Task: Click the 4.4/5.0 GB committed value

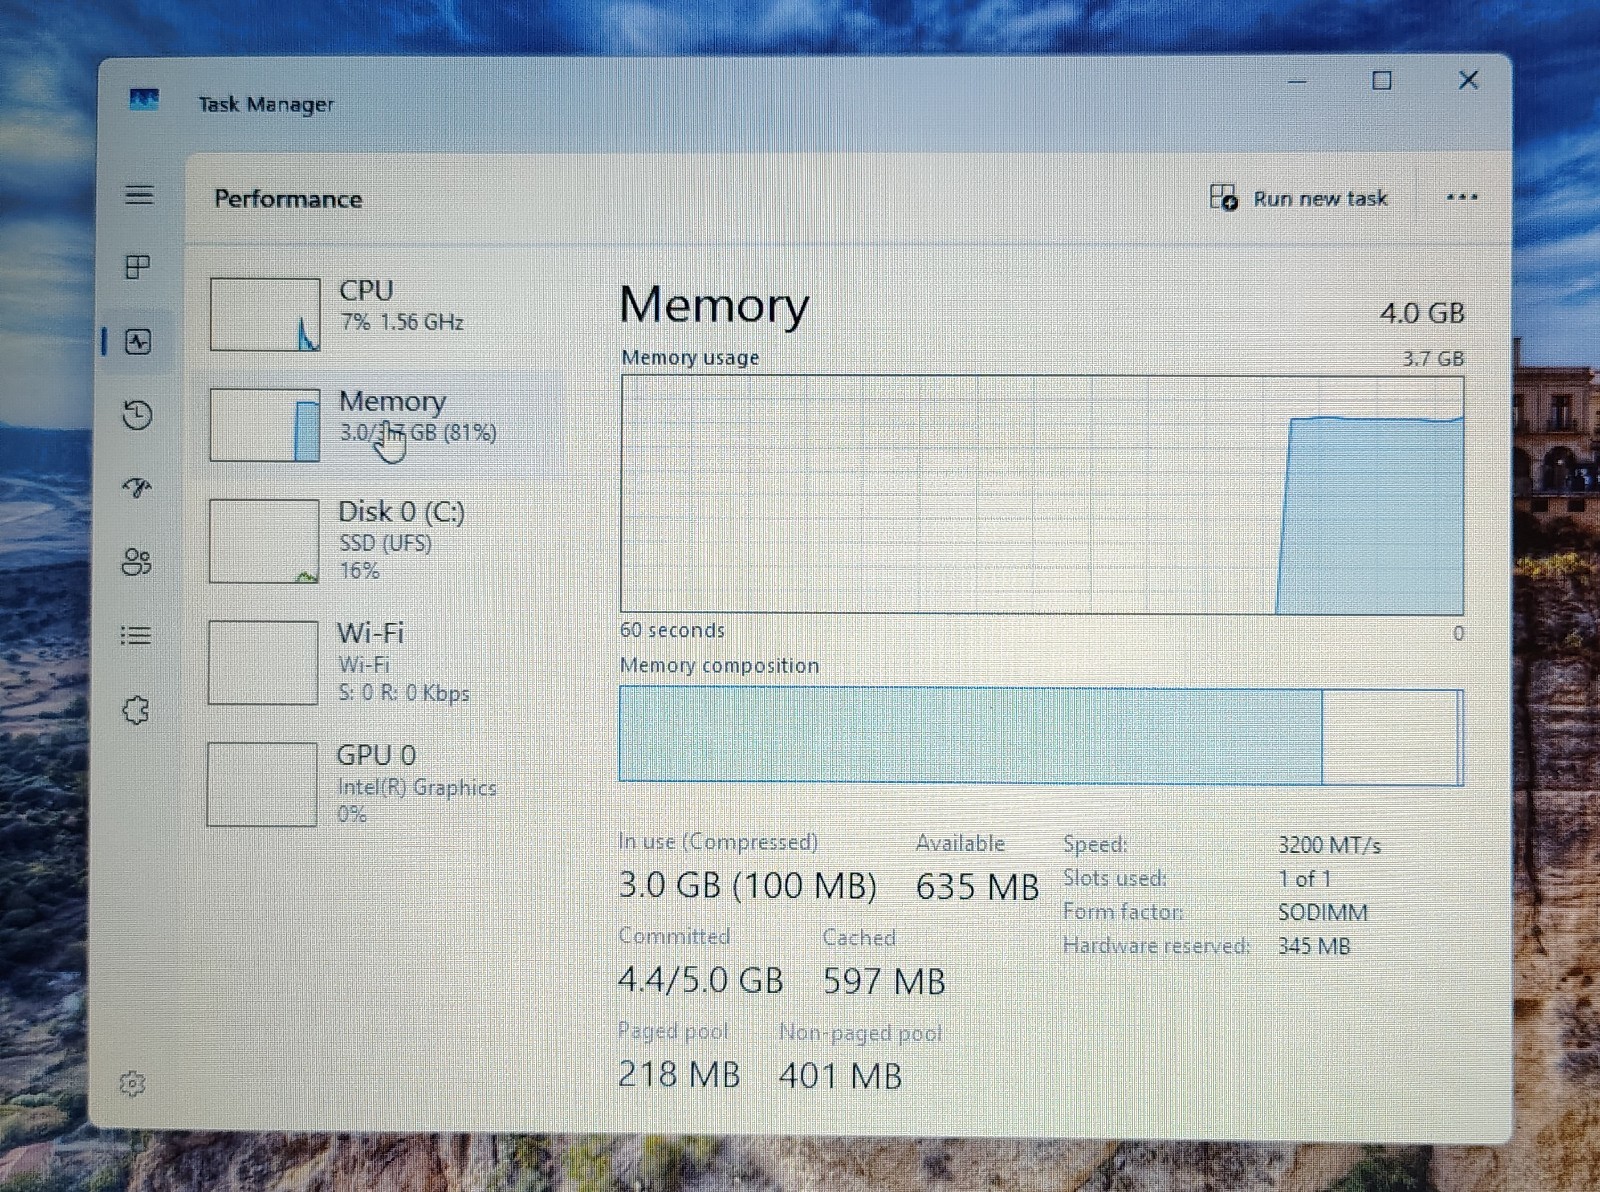Action: click(701, 980)
